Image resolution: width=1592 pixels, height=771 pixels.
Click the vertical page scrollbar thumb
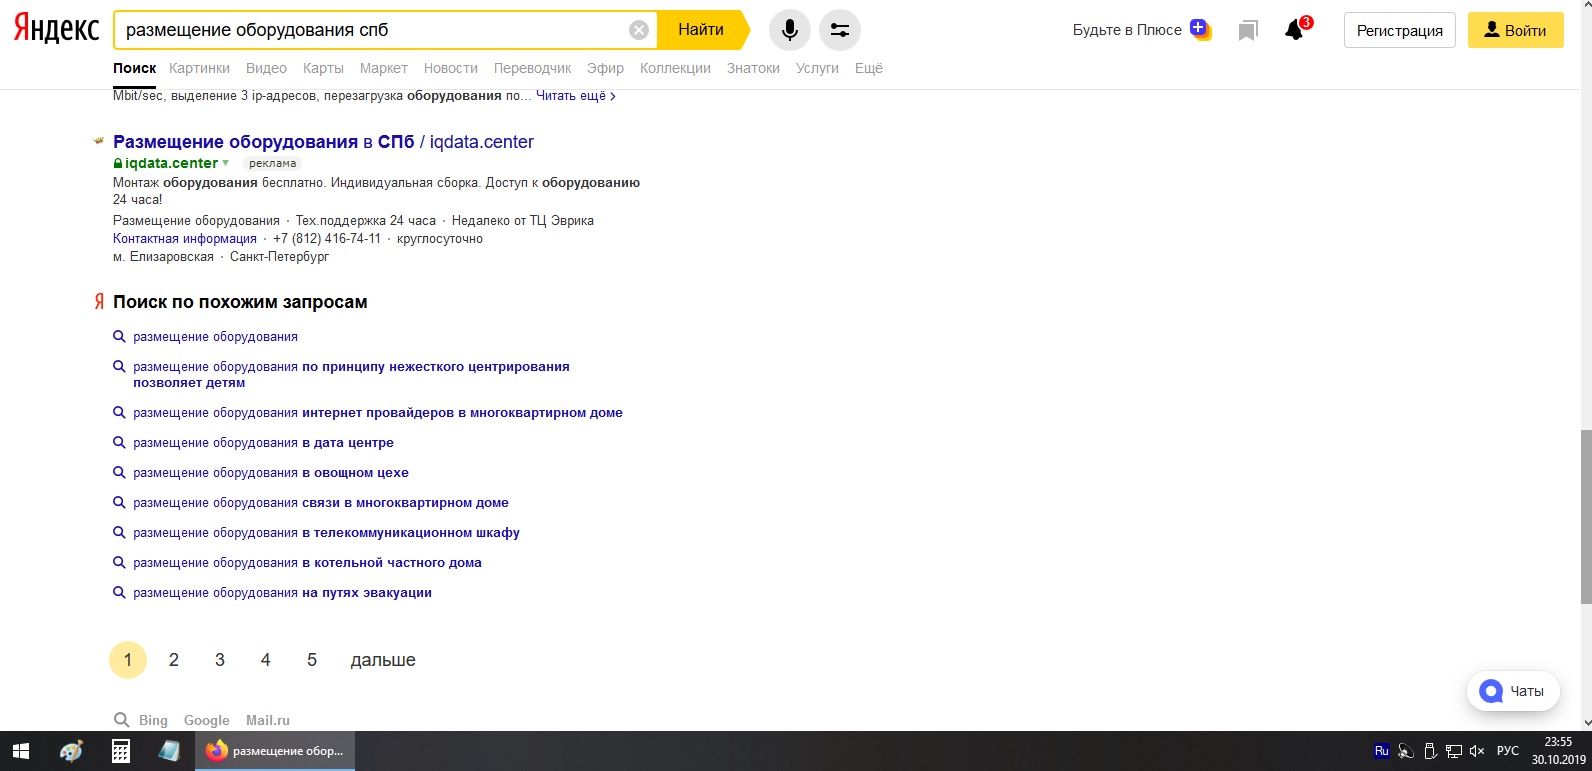pyautogui.click(x=1585, y=517)
